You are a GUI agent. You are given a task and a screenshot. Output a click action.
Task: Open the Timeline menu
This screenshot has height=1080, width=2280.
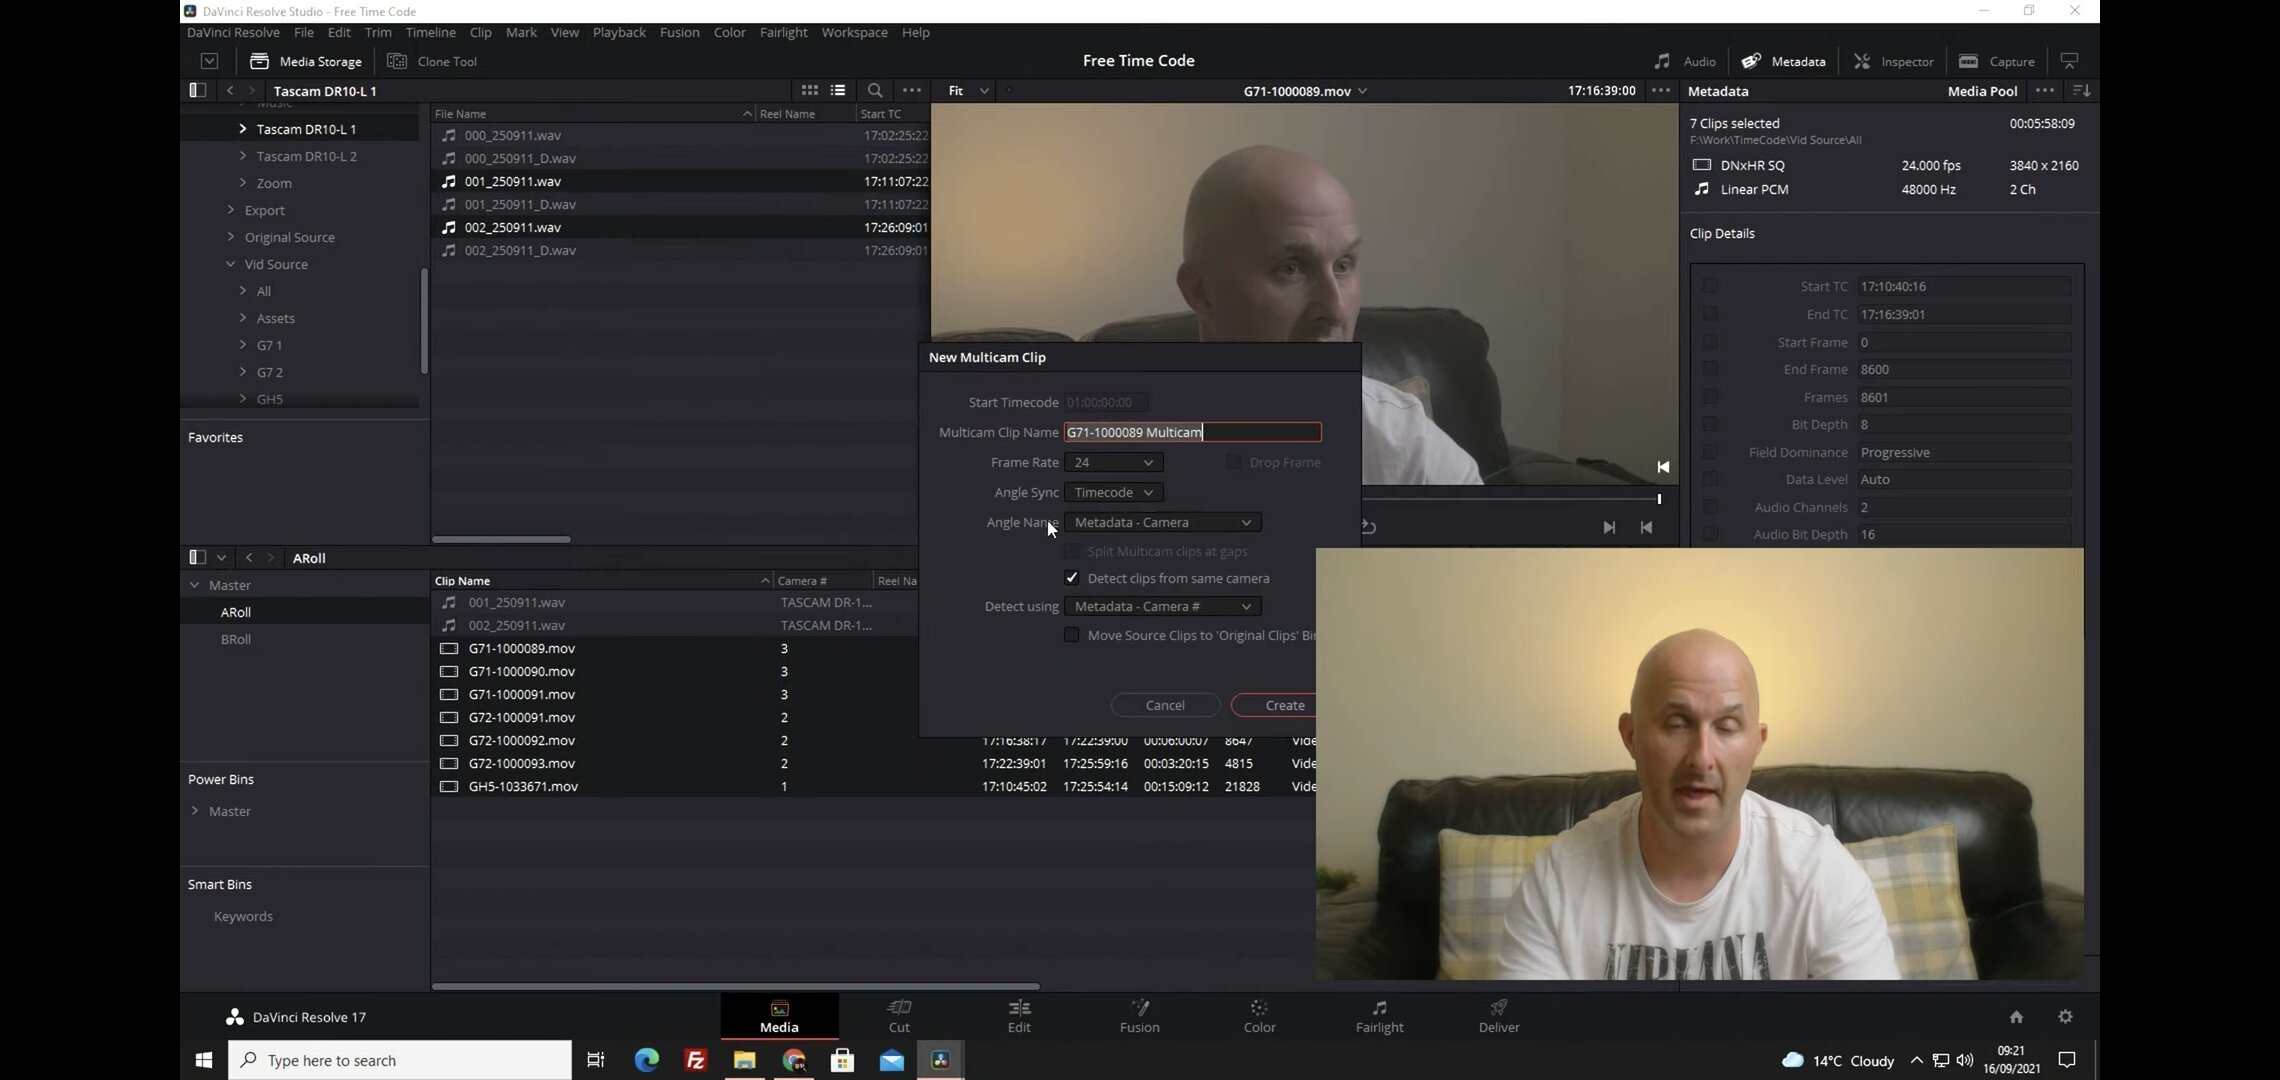(430, 32)
